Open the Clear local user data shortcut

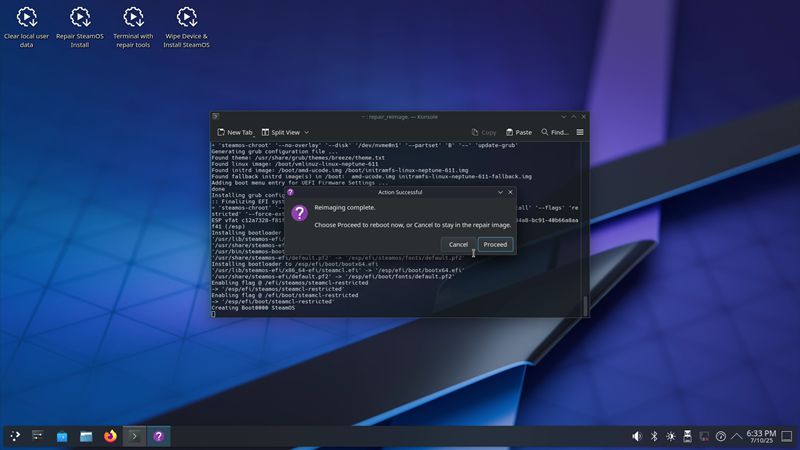coord(27,26)
